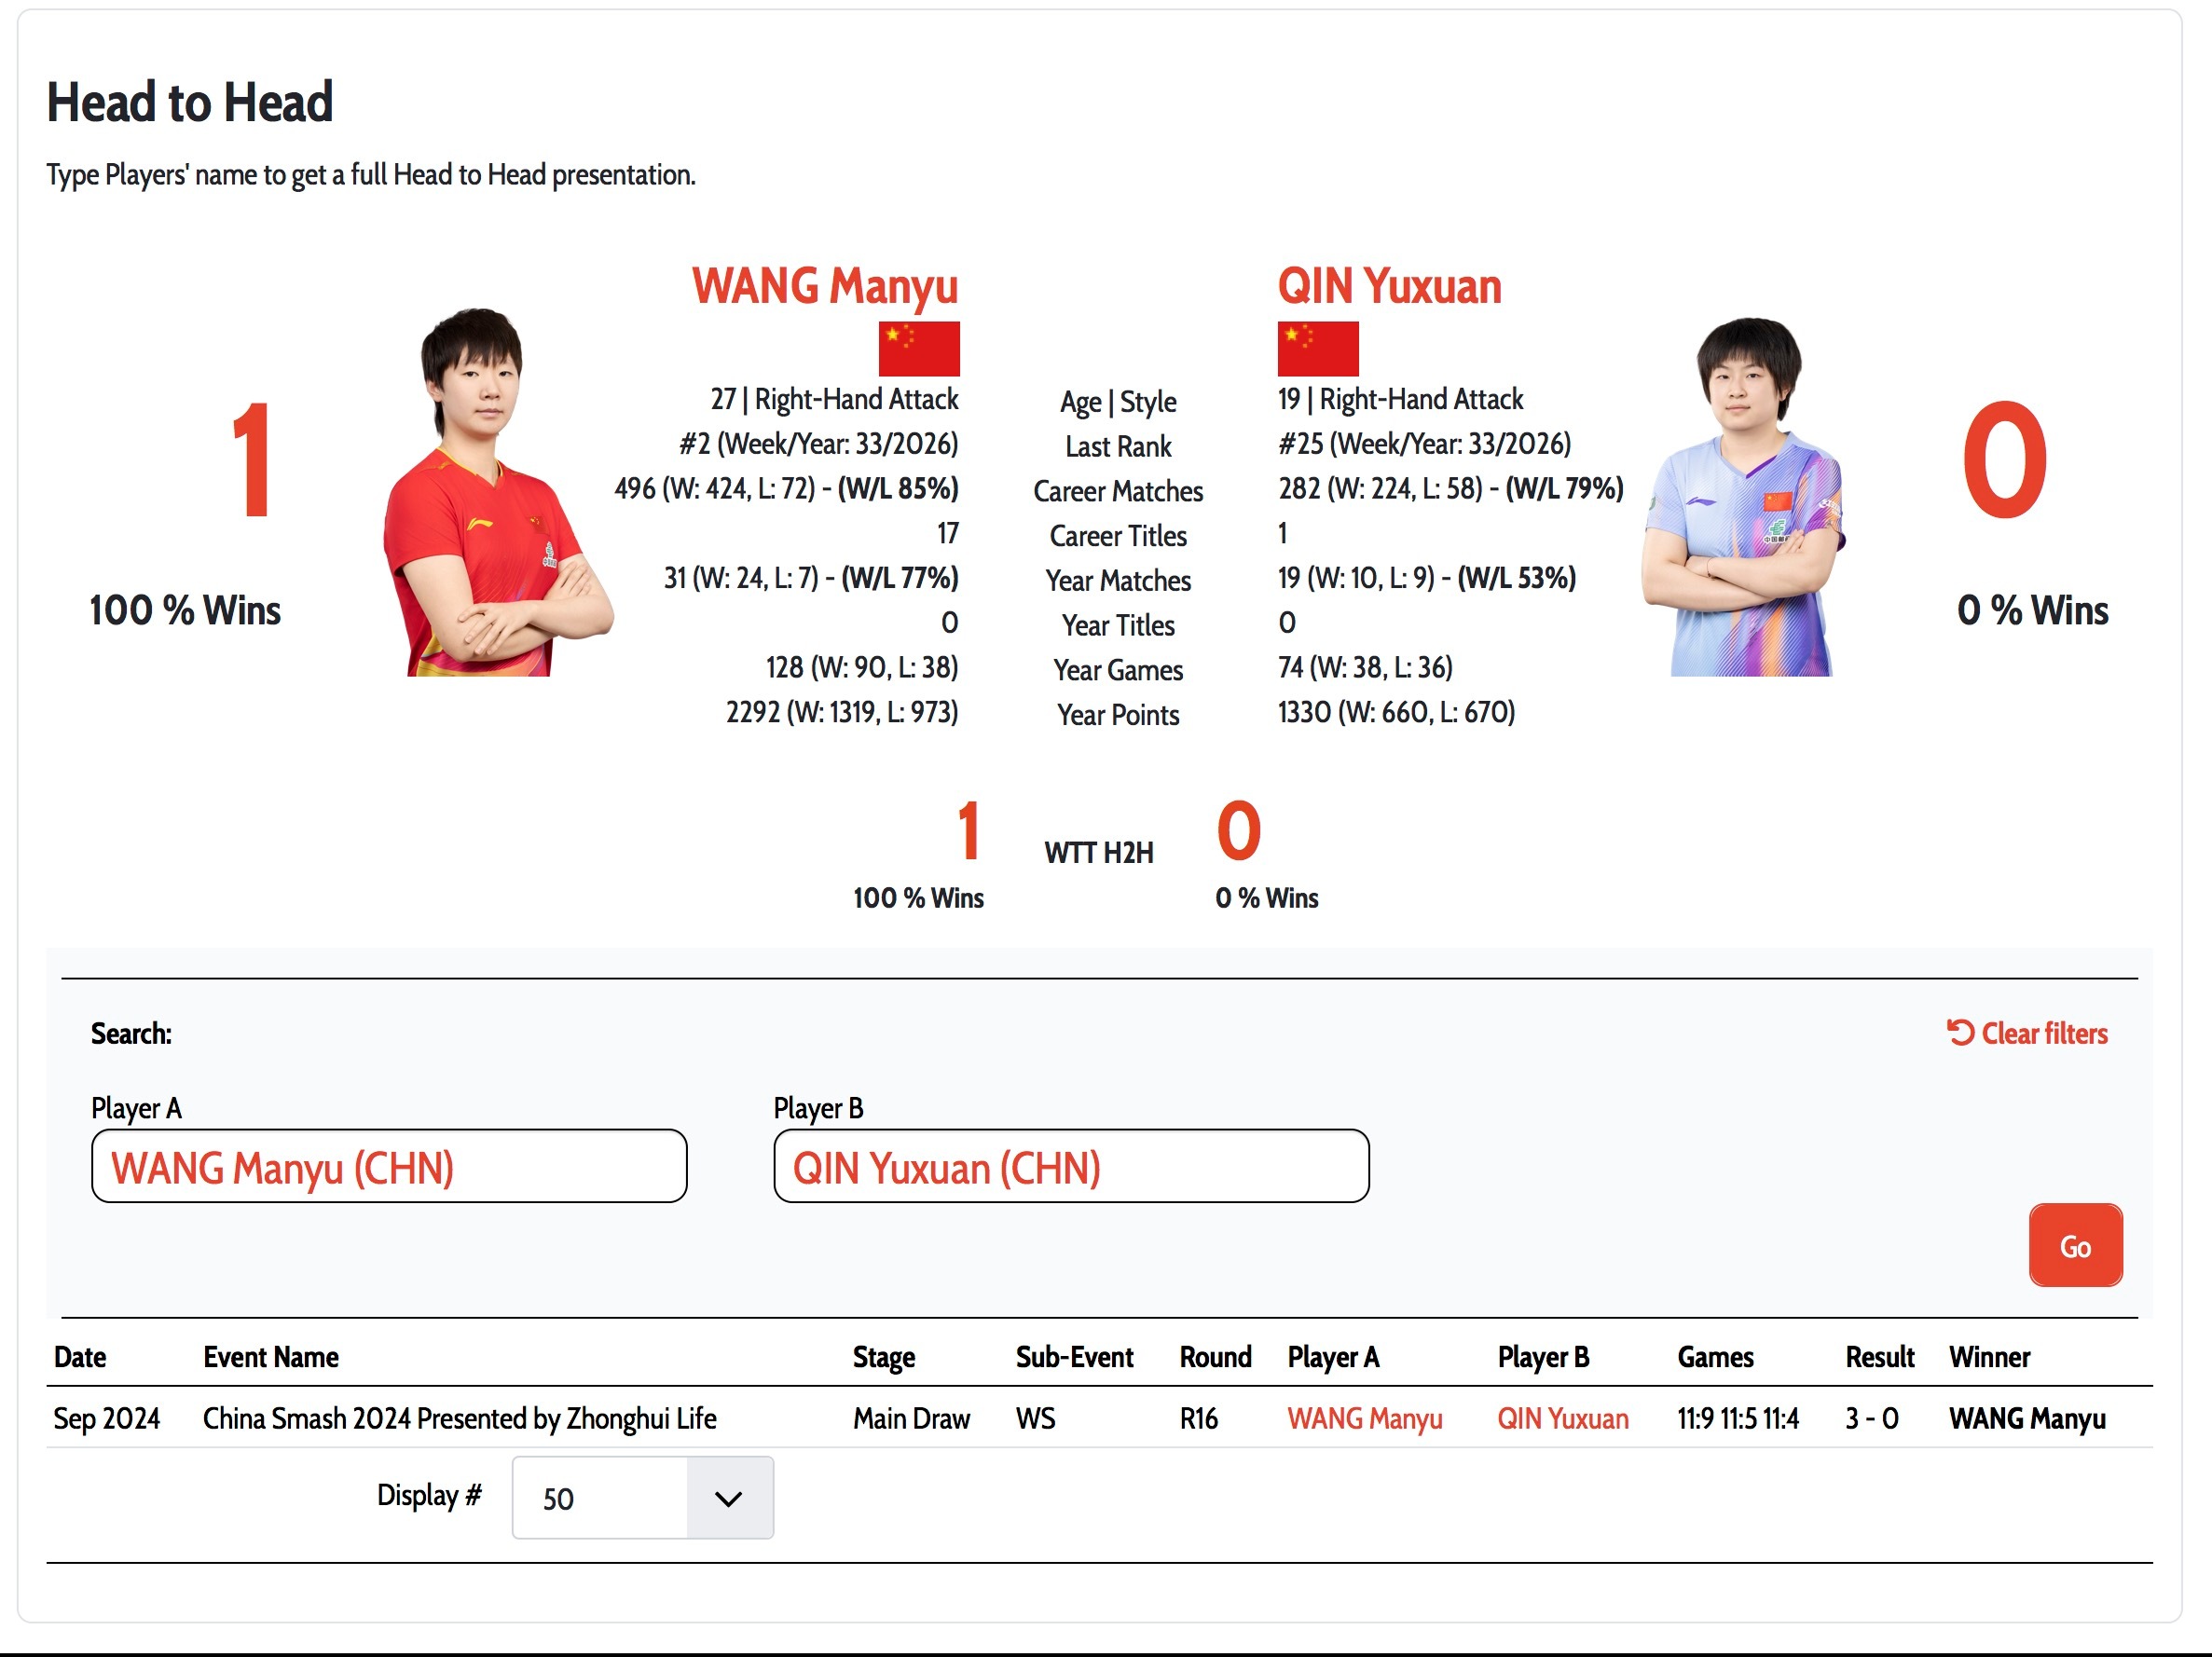Click WANG Manyu's China flag icon
Image resolution: width=2212 pixels, height=1657 pixels.
pyautogui.click(x=919, y=348)
